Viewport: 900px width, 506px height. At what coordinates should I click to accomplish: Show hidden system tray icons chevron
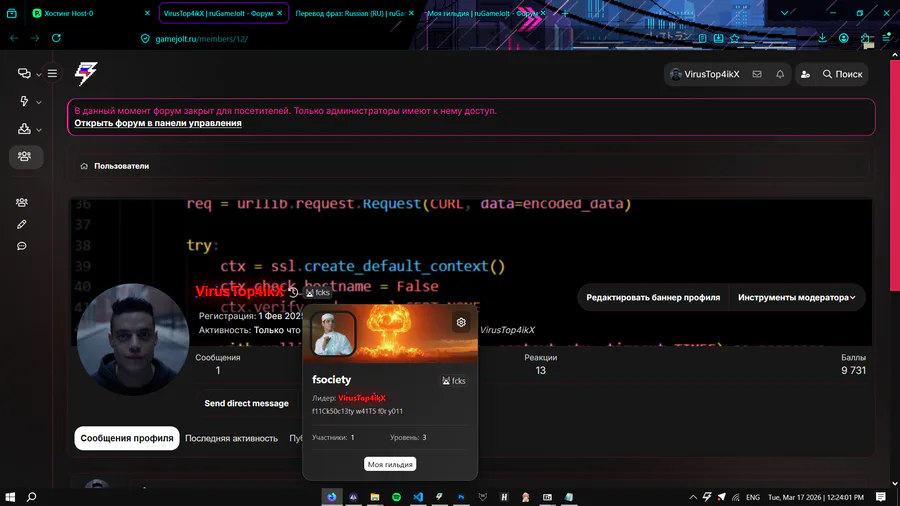click(693, 497)
